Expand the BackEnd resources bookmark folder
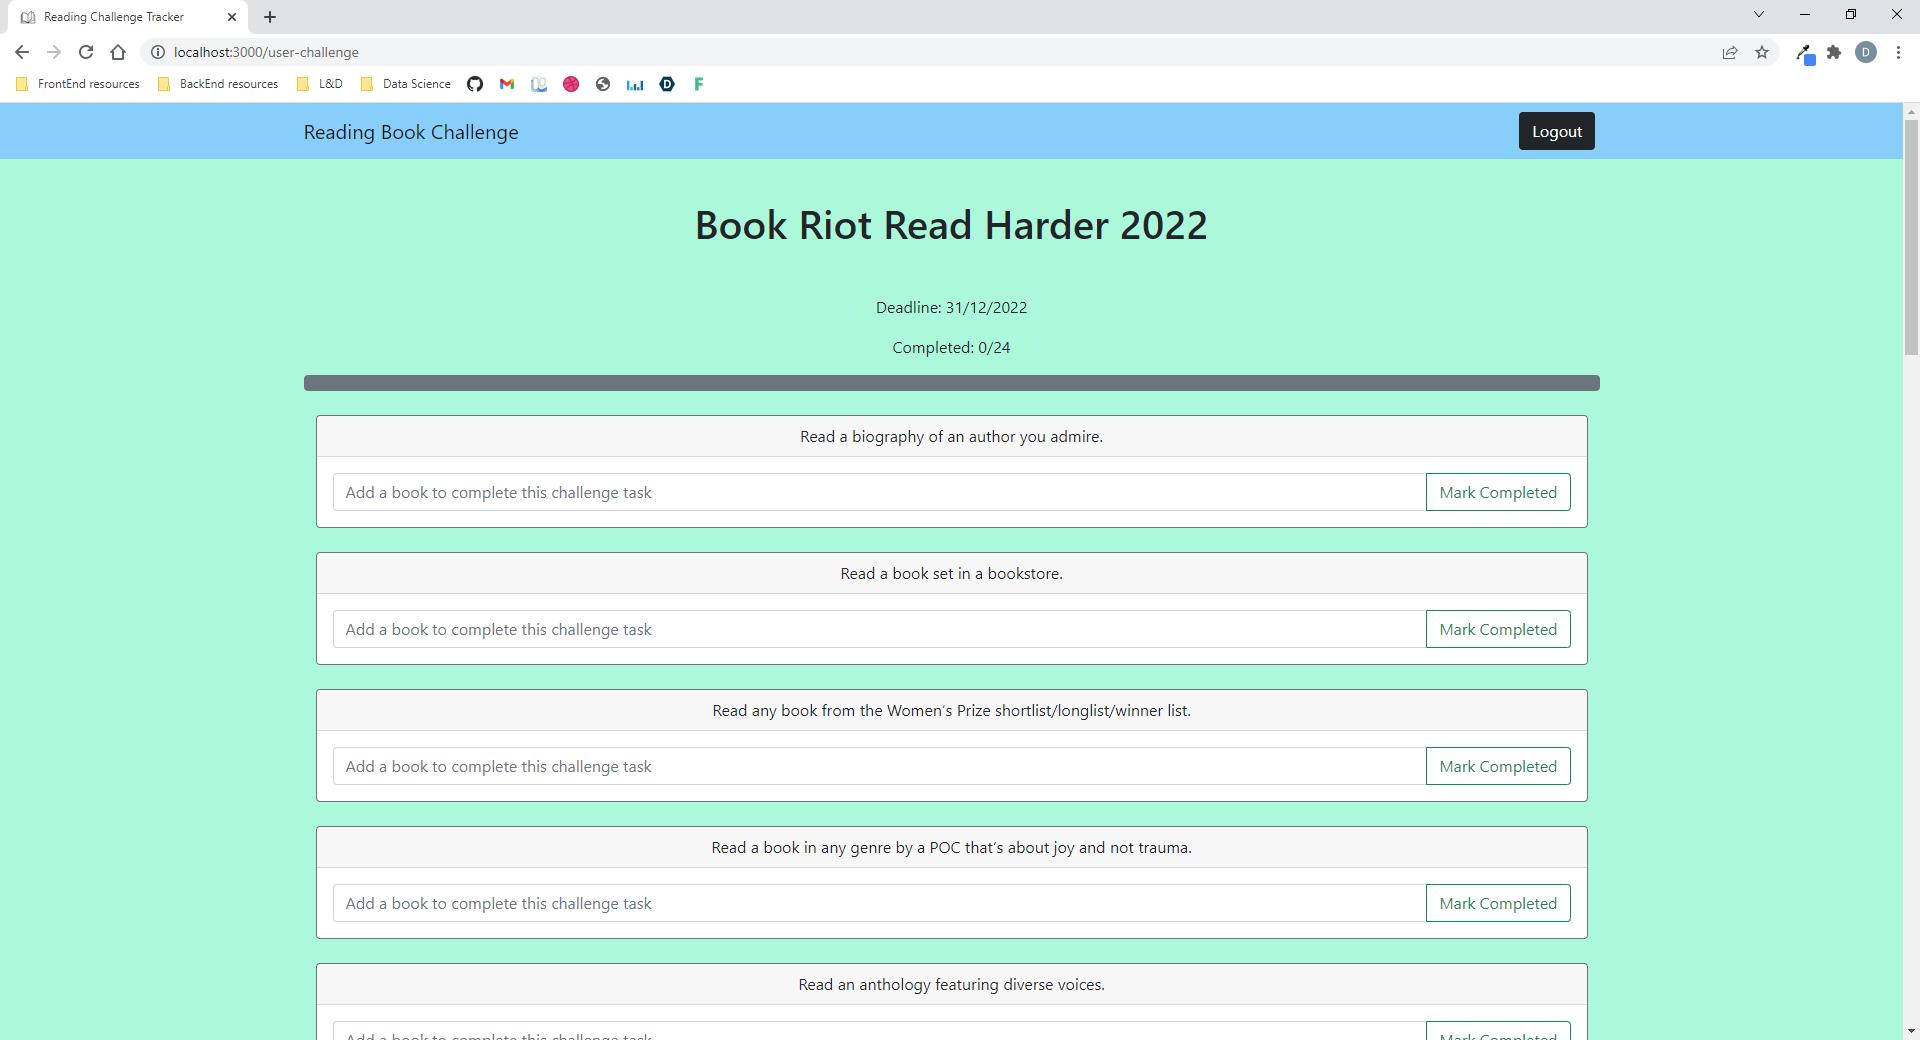Image resolution: width=1920 pixels, height=1040 pixels. point(218,84)
